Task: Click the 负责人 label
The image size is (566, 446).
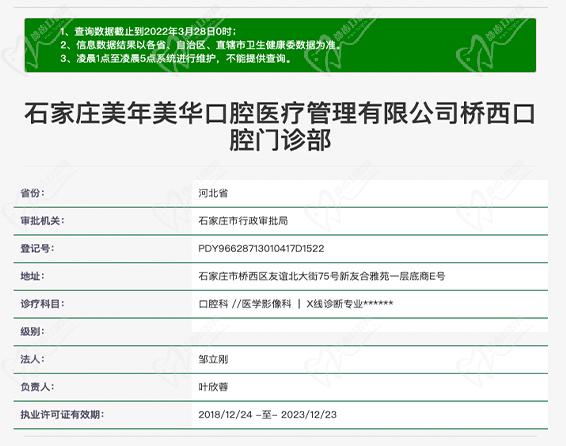Action: point(37,387)
